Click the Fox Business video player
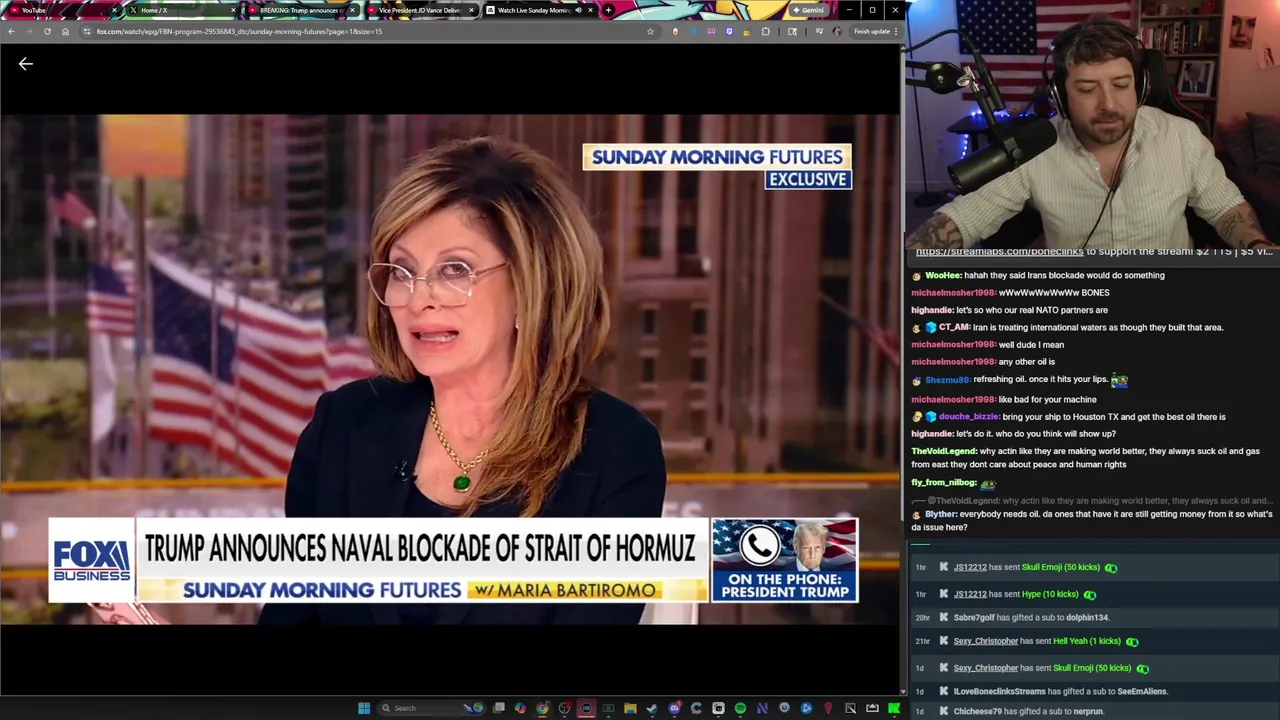The height and width of the screenshot is (720, 1280). point(450,368)
